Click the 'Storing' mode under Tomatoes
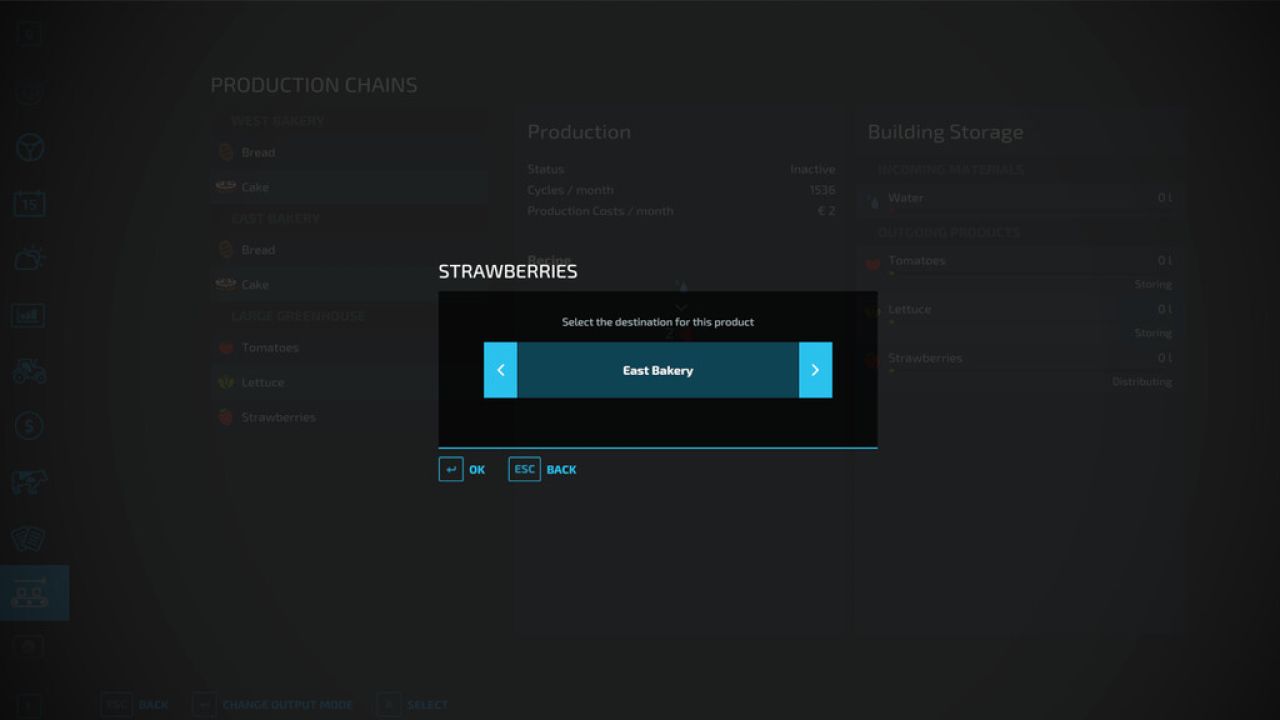 tap(1153, 284)
